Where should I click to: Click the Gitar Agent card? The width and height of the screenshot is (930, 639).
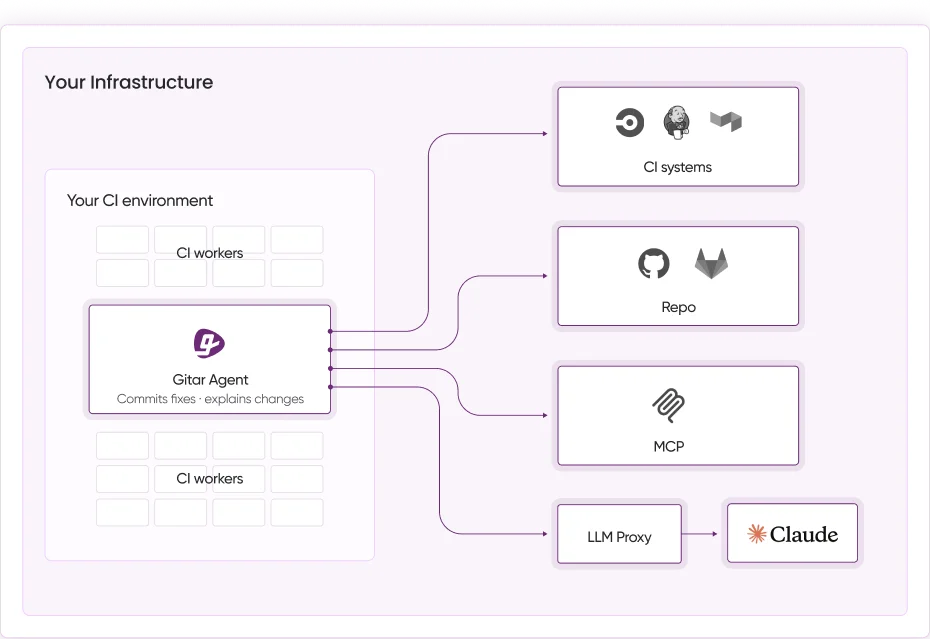(209, 359)
